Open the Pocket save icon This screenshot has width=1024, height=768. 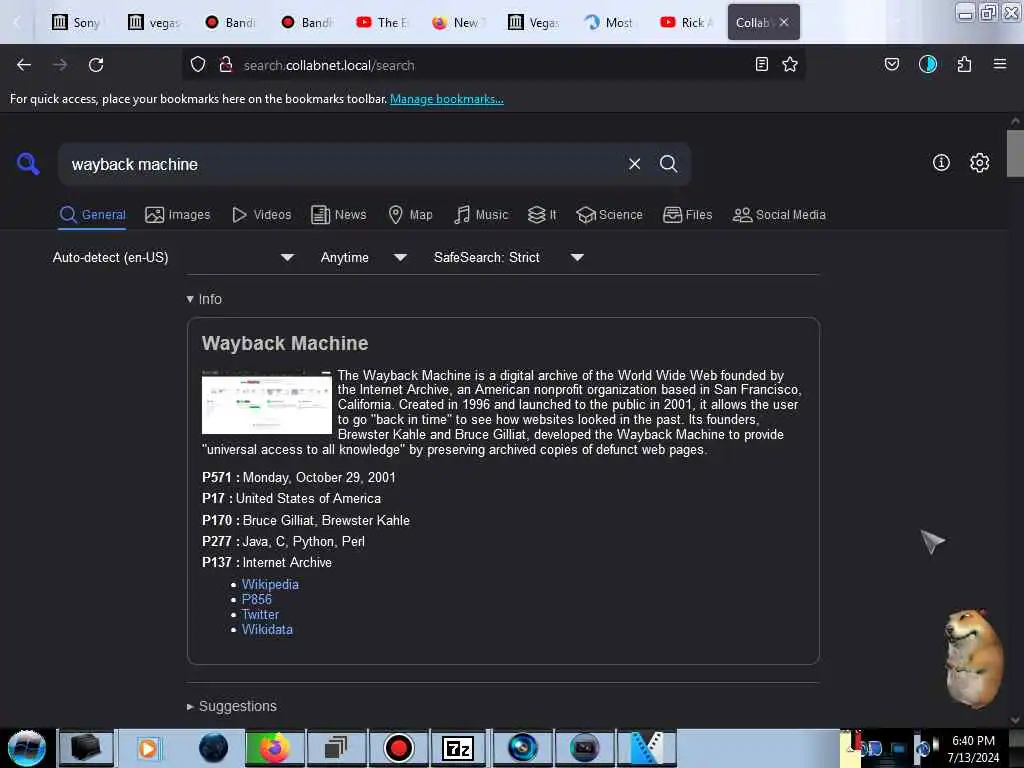[891, 64]
